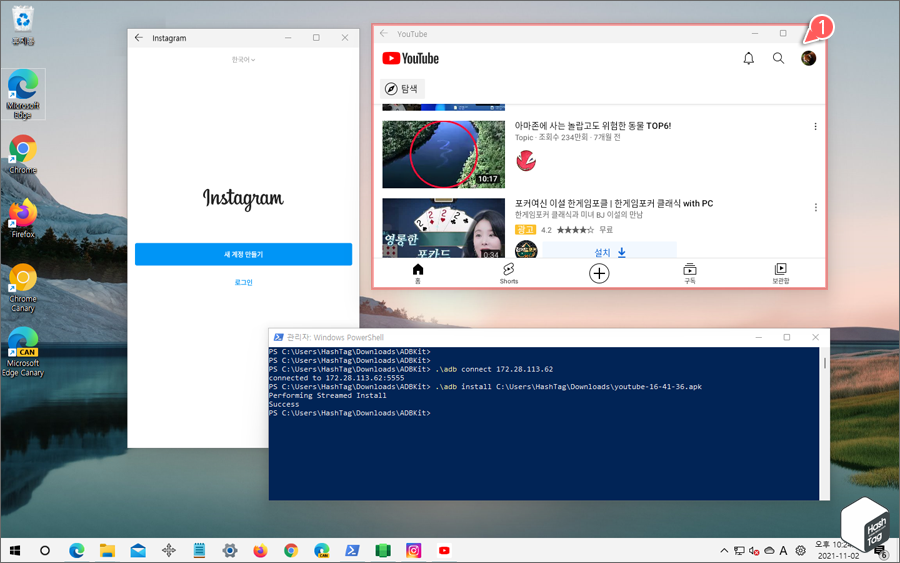Open Chrome from the taskbar

[x=291, y=551]
